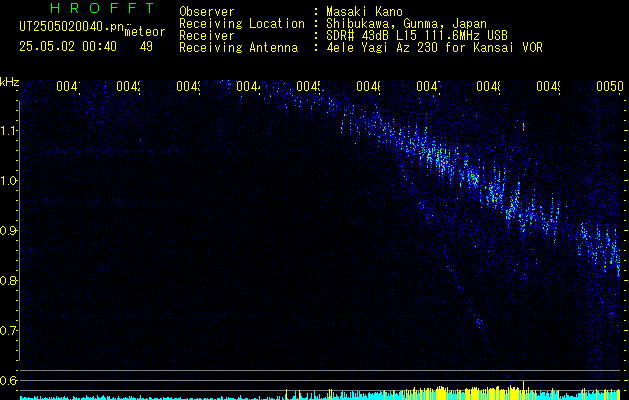Click the meteor count value 49
The width and height of the screenshot is (629, 400).
click(146, 47)
